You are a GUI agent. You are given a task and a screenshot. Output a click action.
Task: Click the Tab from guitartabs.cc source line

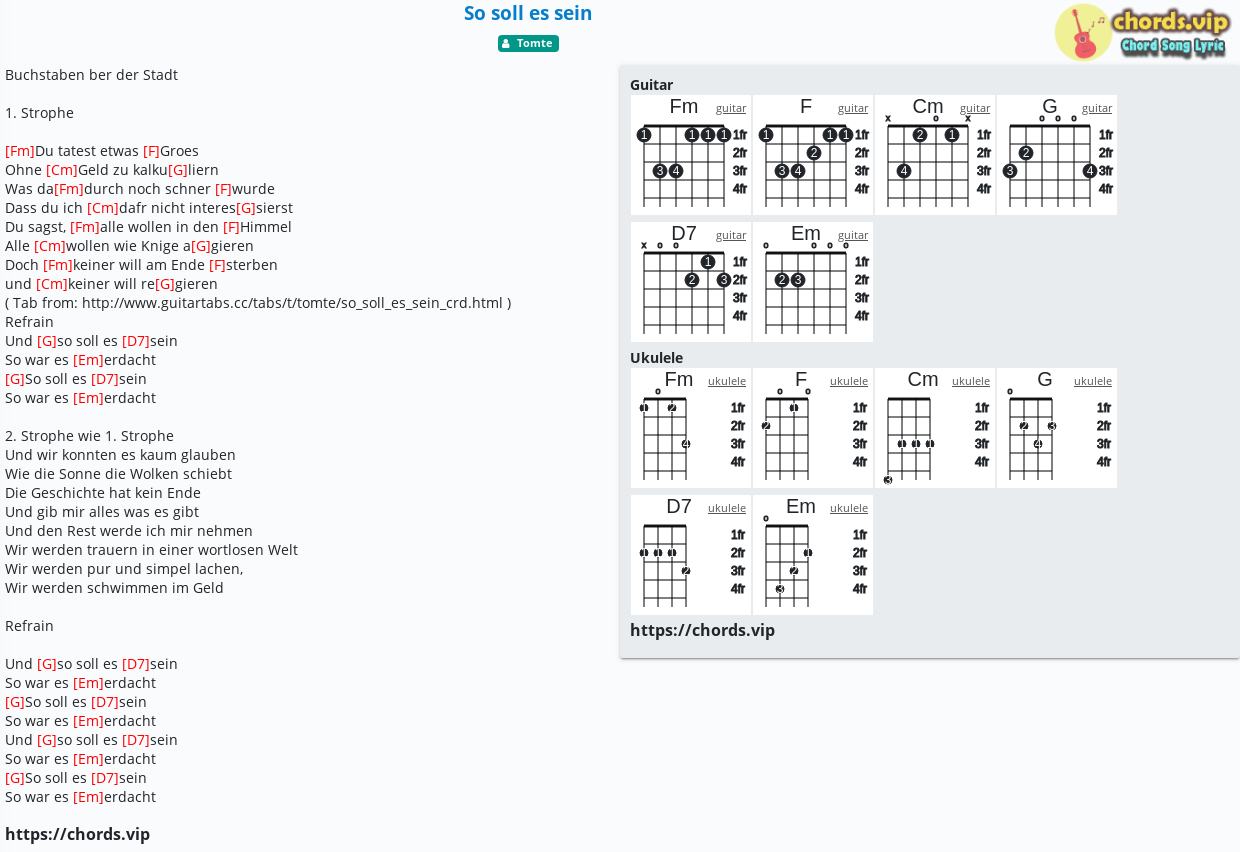258,303
